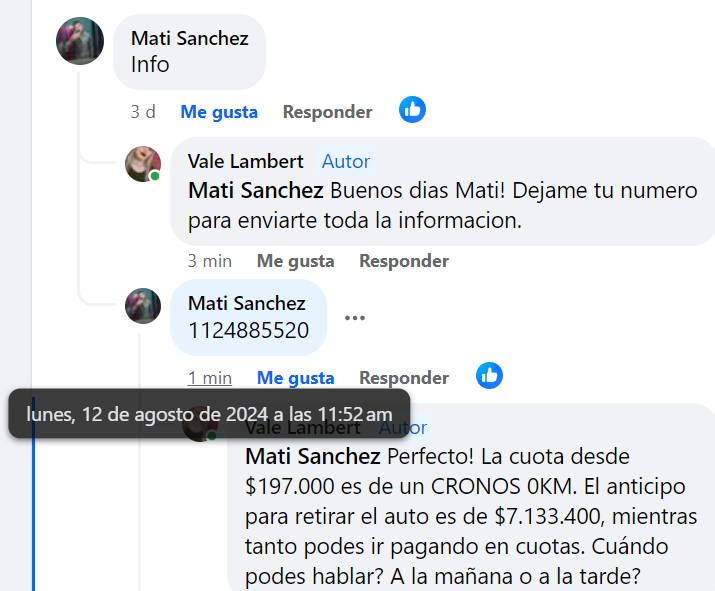Open the "3 min" timestamp link
This screenshot has height=591, width=715.
coord(209,261)
